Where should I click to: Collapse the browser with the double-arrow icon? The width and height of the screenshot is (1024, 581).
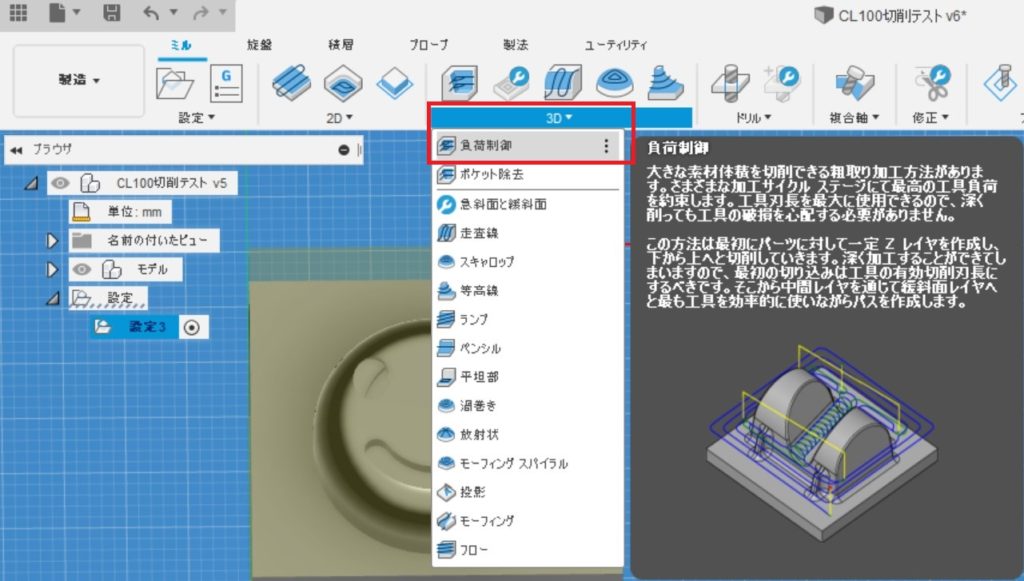(16, 150)
